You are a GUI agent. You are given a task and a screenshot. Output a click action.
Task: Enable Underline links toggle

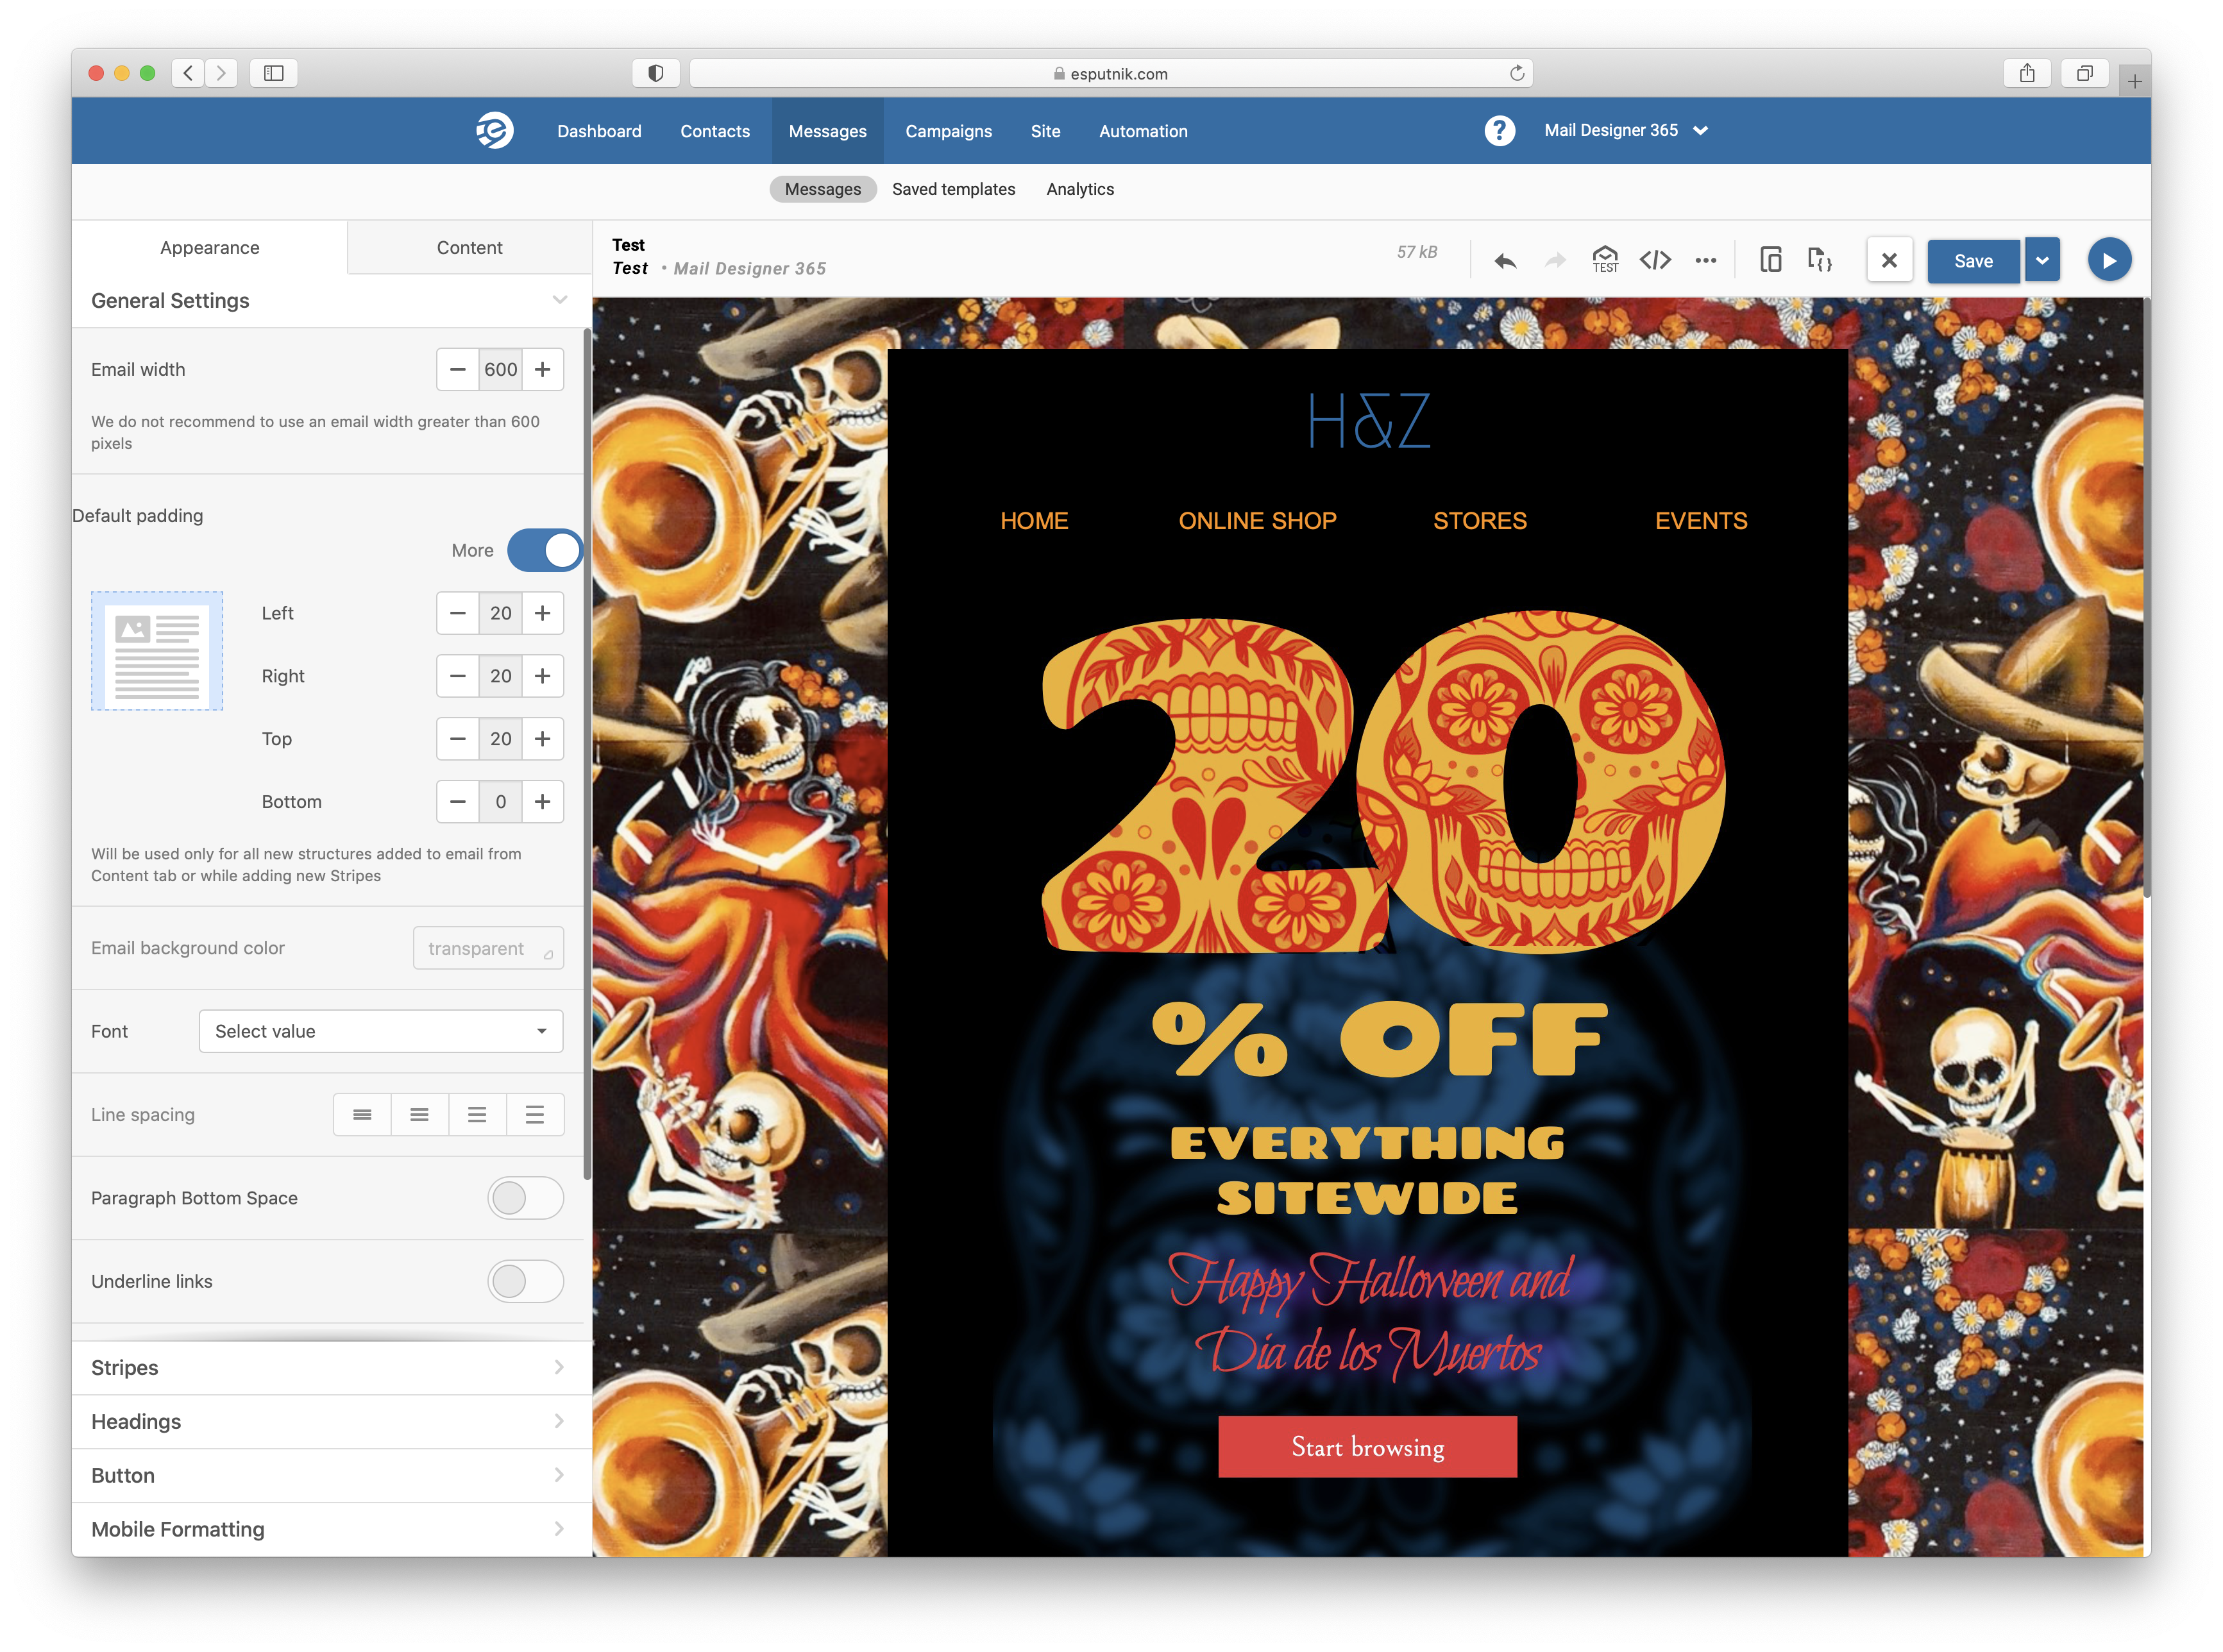point(526,1282)
